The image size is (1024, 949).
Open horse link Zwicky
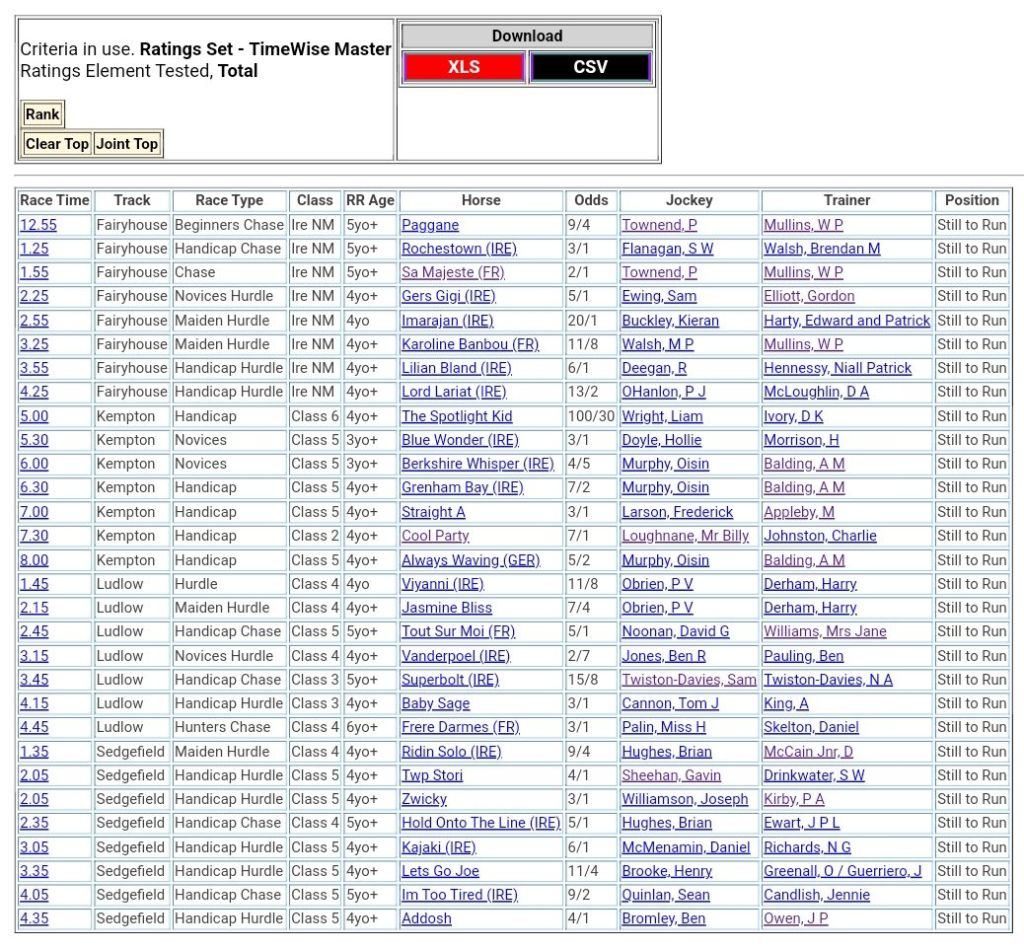point(424,799)
